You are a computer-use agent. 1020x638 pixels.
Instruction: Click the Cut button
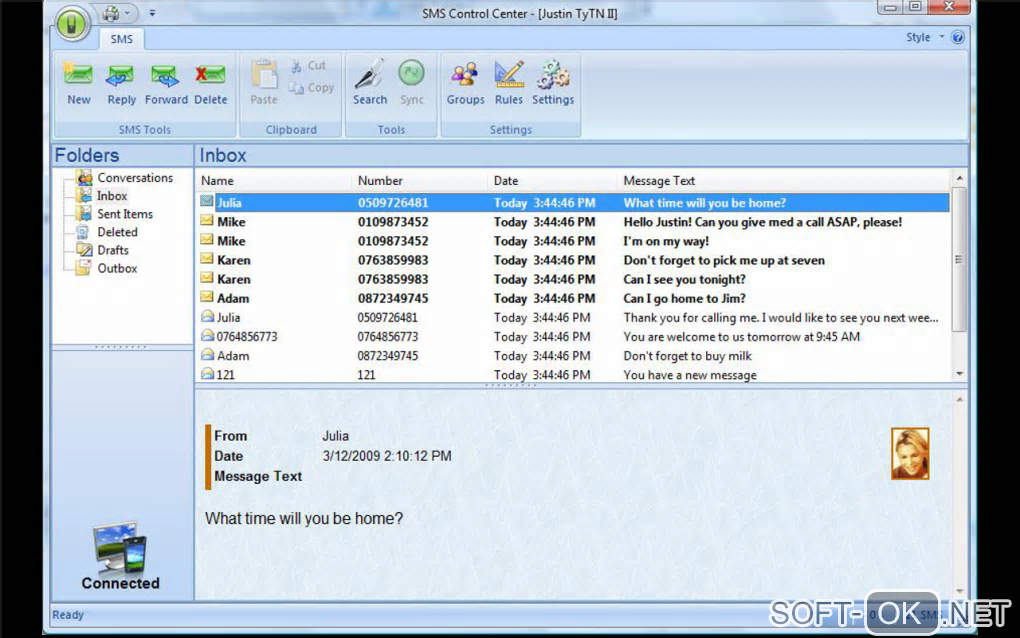pos(308,66)
